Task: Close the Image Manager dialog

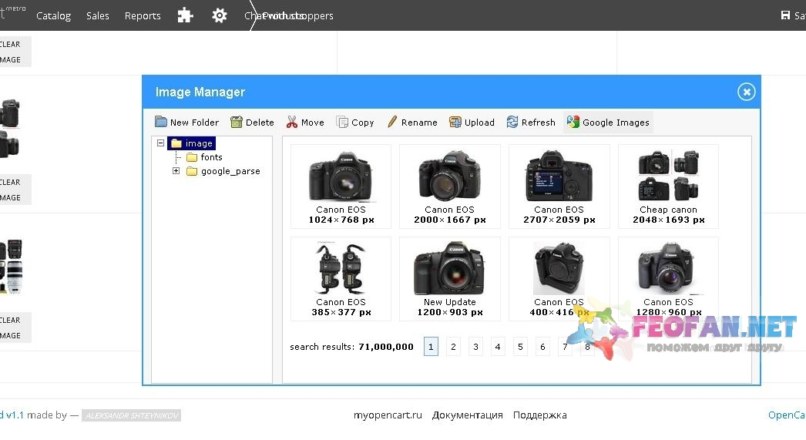Action: pyautogui.click(x=746, y=92)
